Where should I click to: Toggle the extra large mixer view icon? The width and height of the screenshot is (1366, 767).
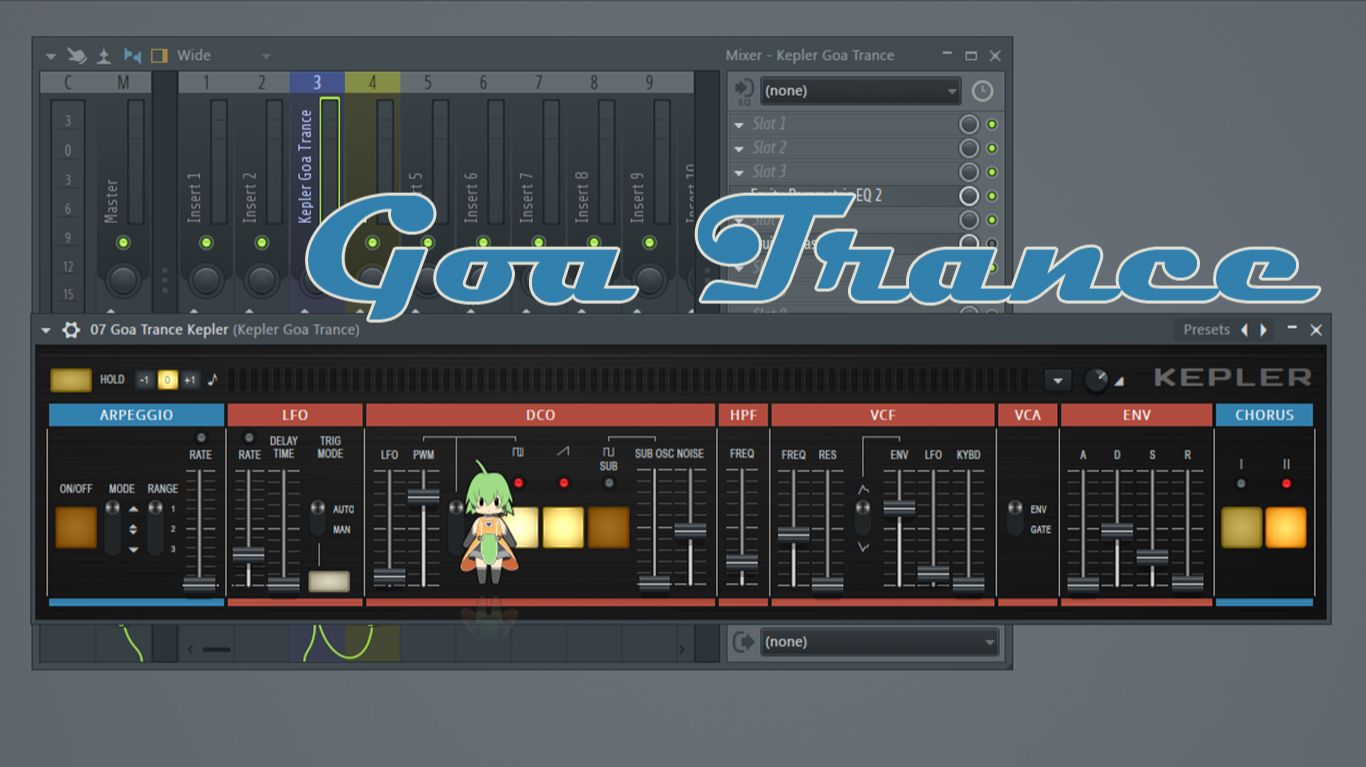pos(159,55)
